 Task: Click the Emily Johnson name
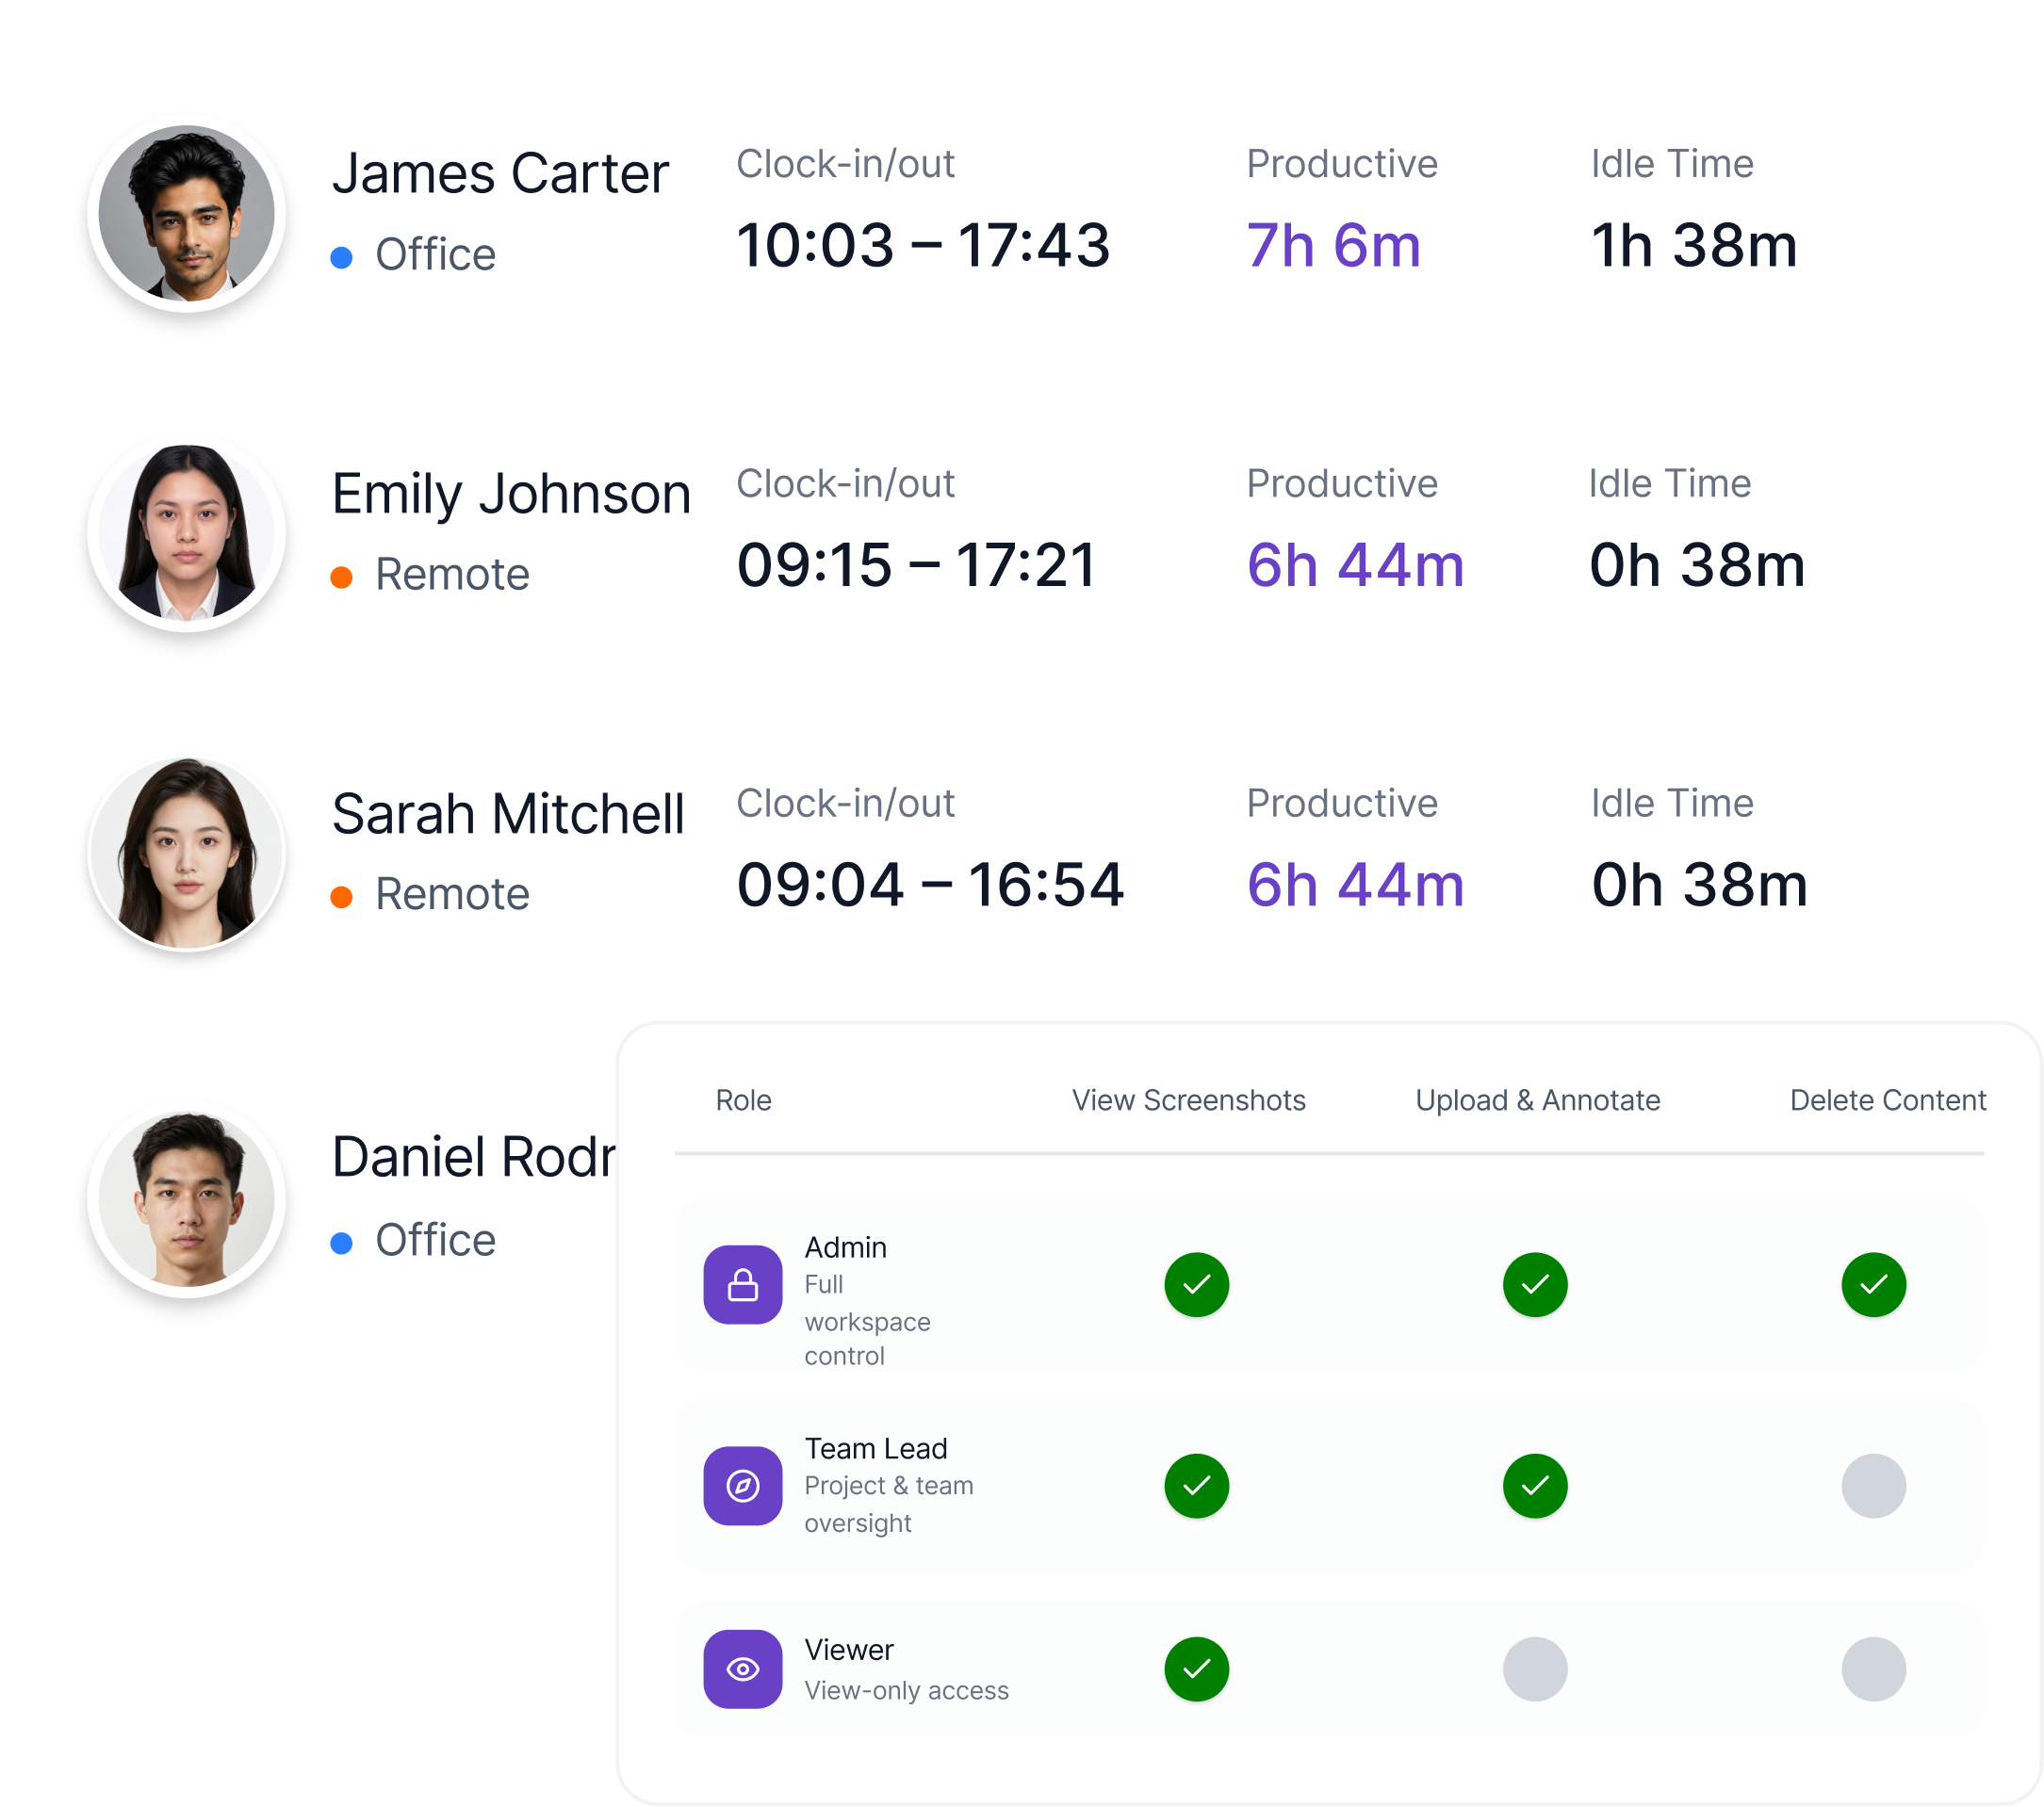point(511,493)
